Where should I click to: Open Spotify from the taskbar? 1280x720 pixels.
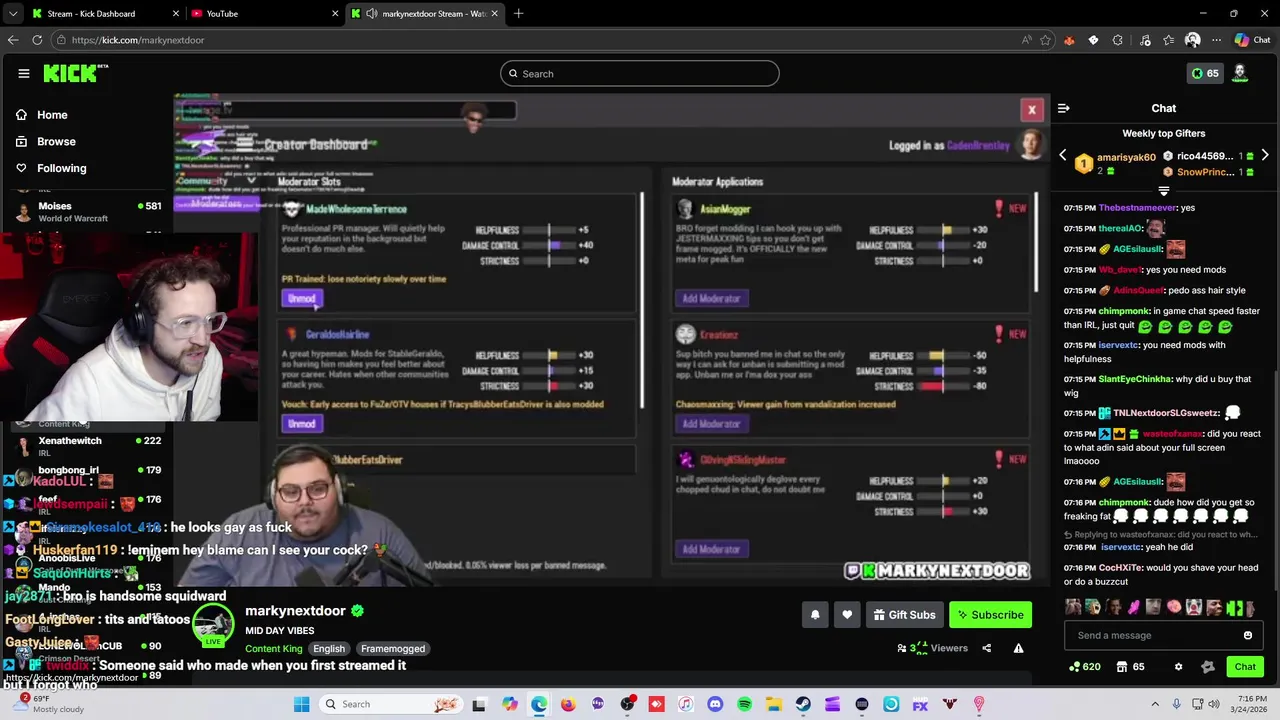point(744,704)
